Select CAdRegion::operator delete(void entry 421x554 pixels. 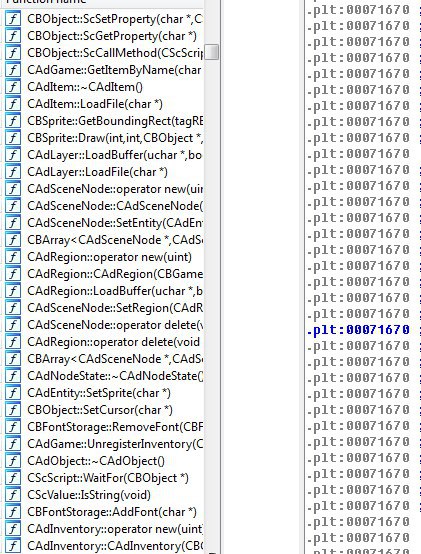point(114,342)
